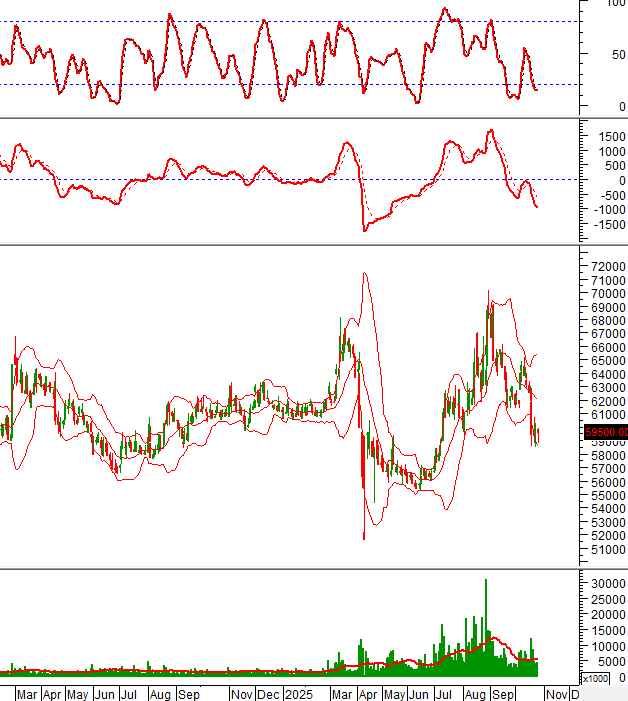Click the lowest candle wick near 52000

pyautogui.click(x=363, y=535)
